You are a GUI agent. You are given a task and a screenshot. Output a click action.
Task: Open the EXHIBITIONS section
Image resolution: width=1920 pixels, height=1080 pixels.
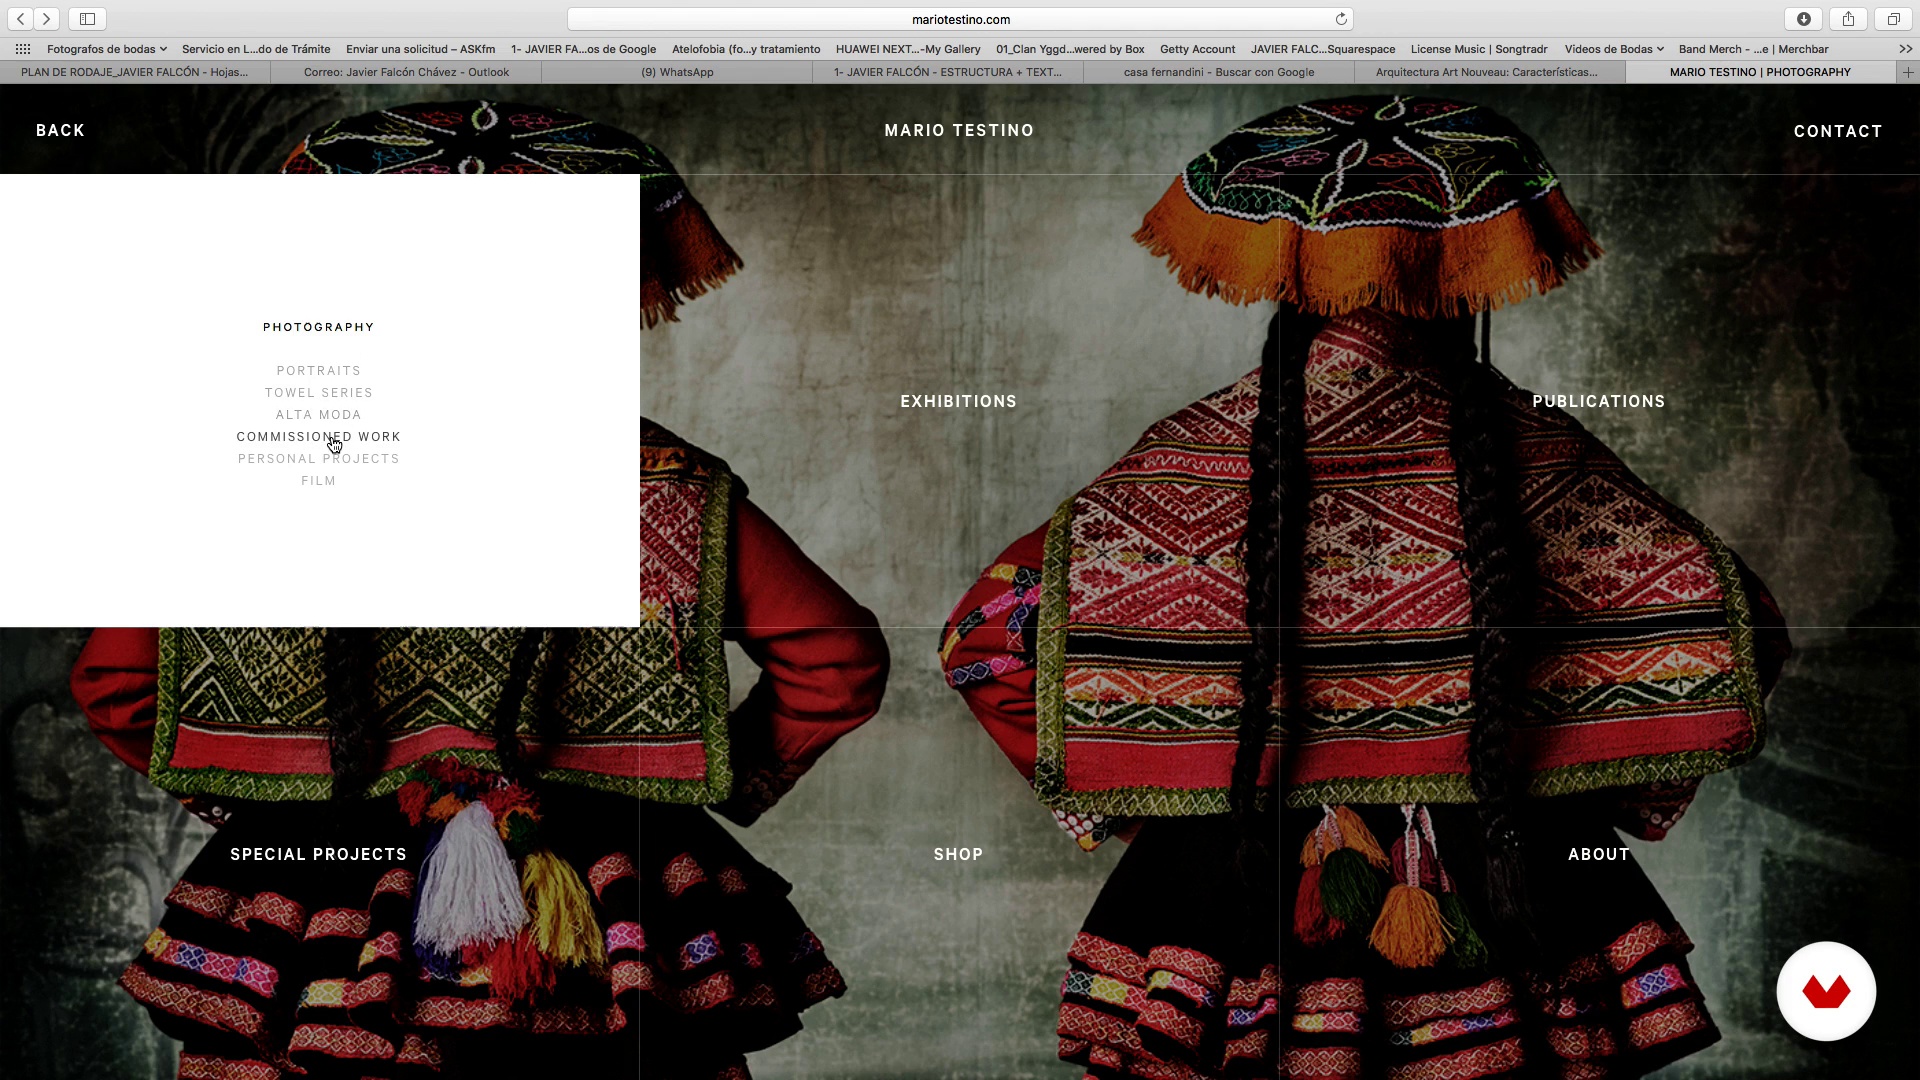click(x=959, y=401)
